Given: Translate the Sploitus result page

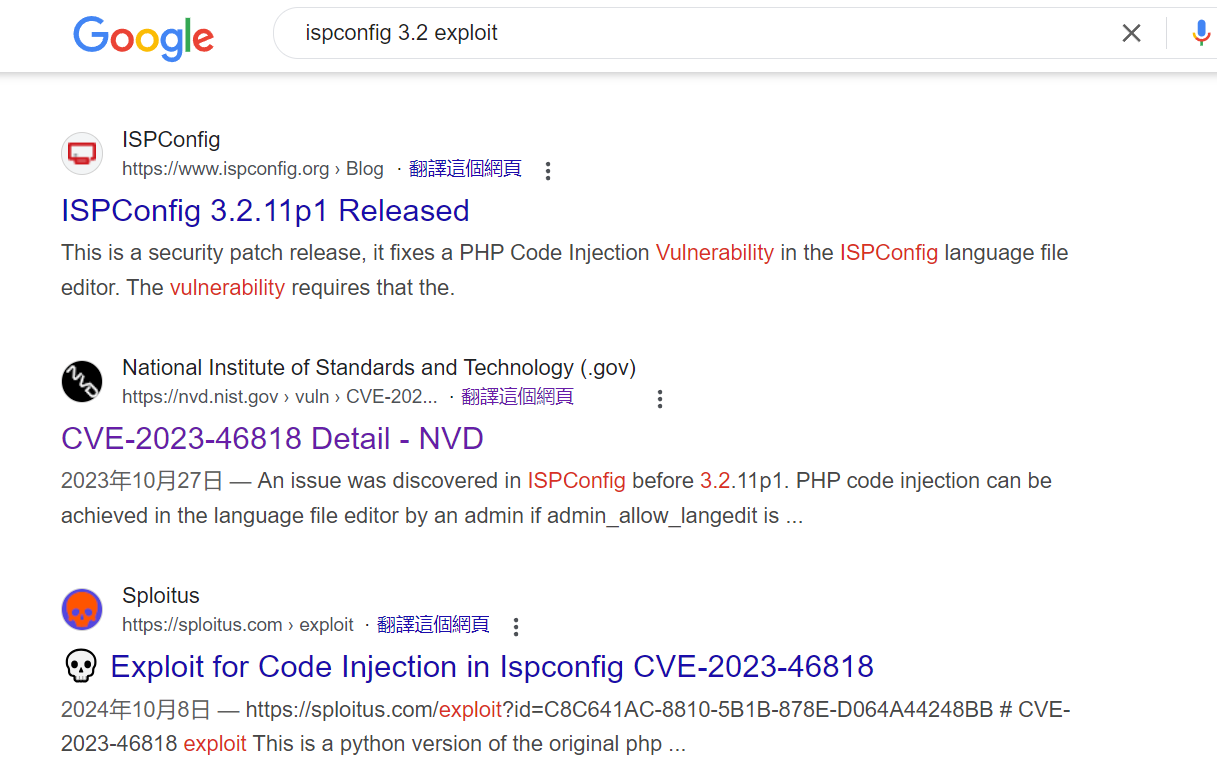Looking at the screenshot, I should point(433,624).
